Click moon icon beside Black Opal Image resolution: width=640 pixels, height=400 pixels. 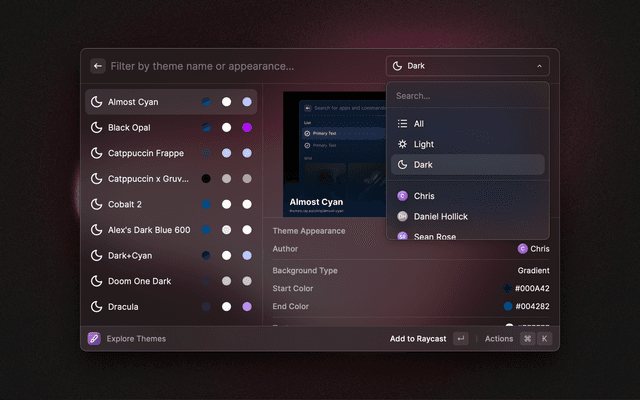coord(96,128)
